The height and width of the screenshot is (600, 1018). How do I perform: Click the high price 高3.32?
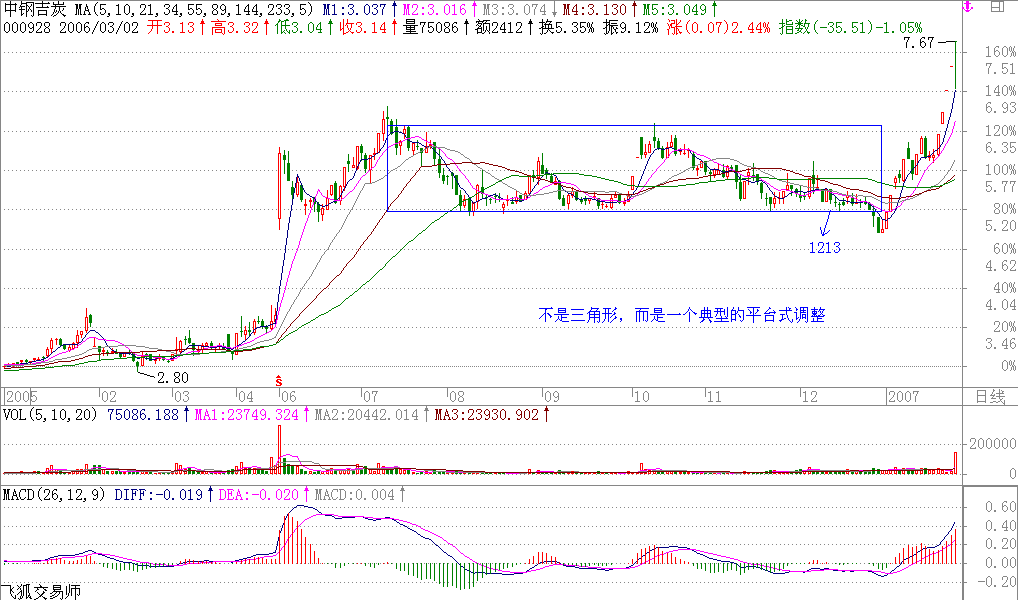tap(234, 28)
